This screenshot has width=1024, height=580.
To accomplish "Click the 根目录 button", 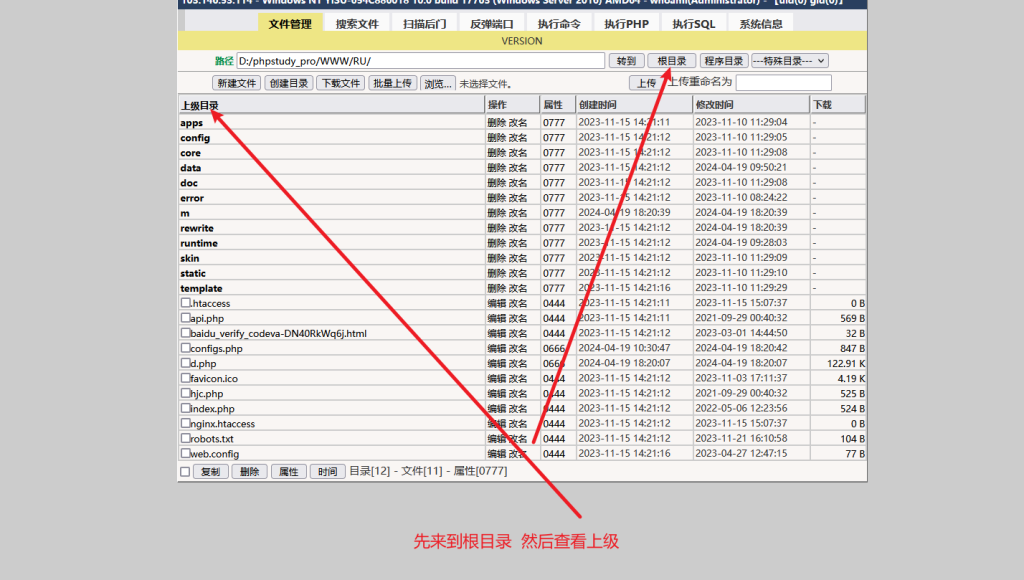I will pyautogui.click(x=671, y=61).
